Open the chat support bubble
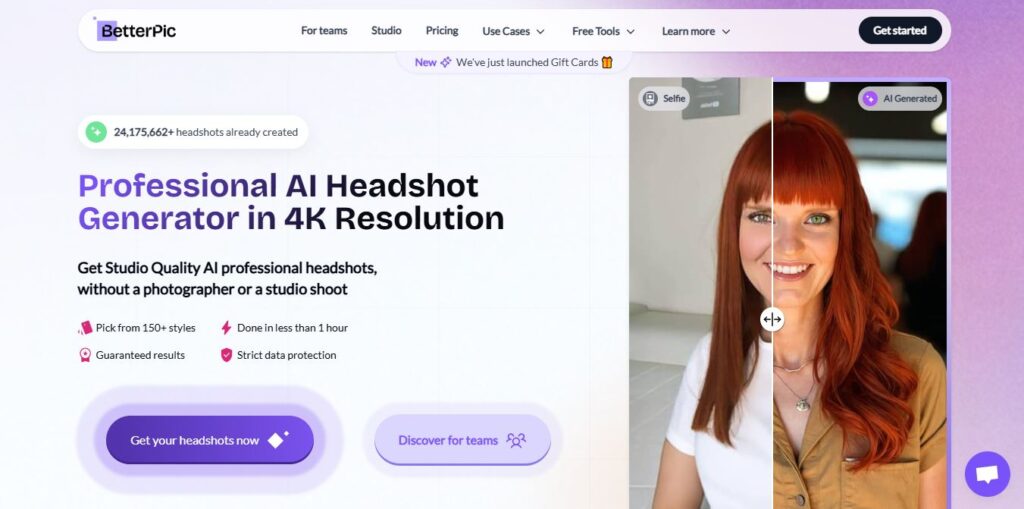Screen dimensions: 1024x509 click(986, 474)
